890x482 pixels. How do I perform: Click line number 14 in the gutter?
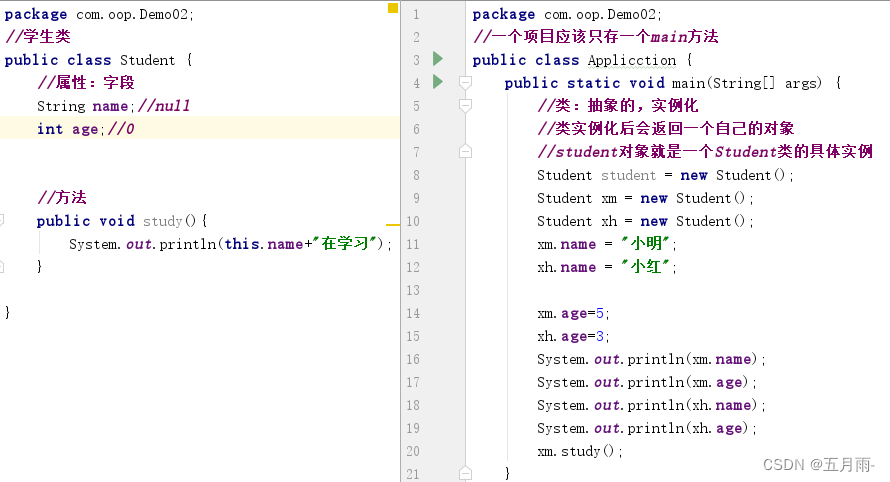pyautogui.click(x=413, y=313)
